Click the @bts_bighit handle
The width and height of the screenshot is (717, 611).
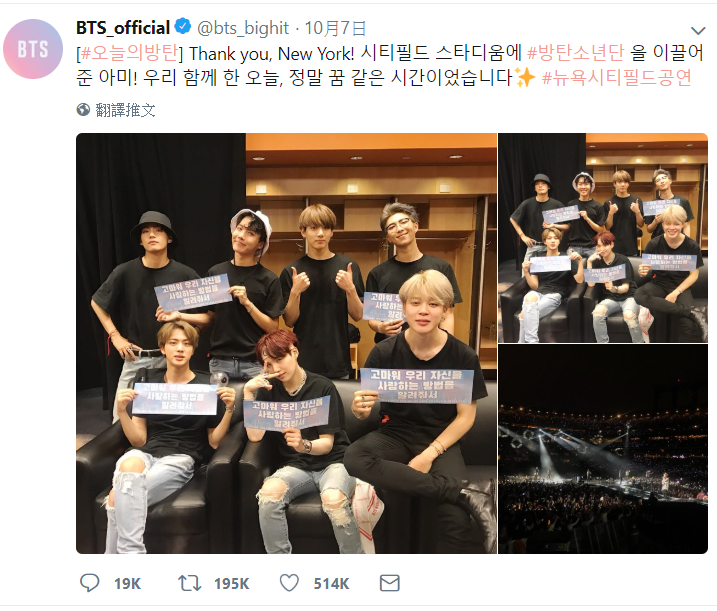(x=243, y=28)
